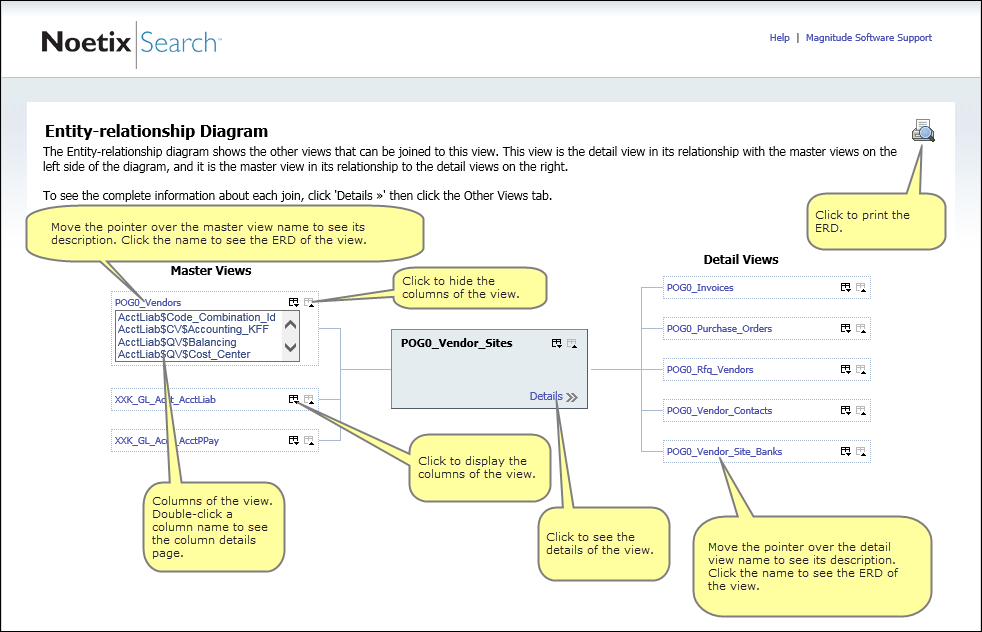Viewport: 982px width, 632px height.
Task: Display columns for POG0_Vendor_Site_Banks
Action: pos(845,451)
